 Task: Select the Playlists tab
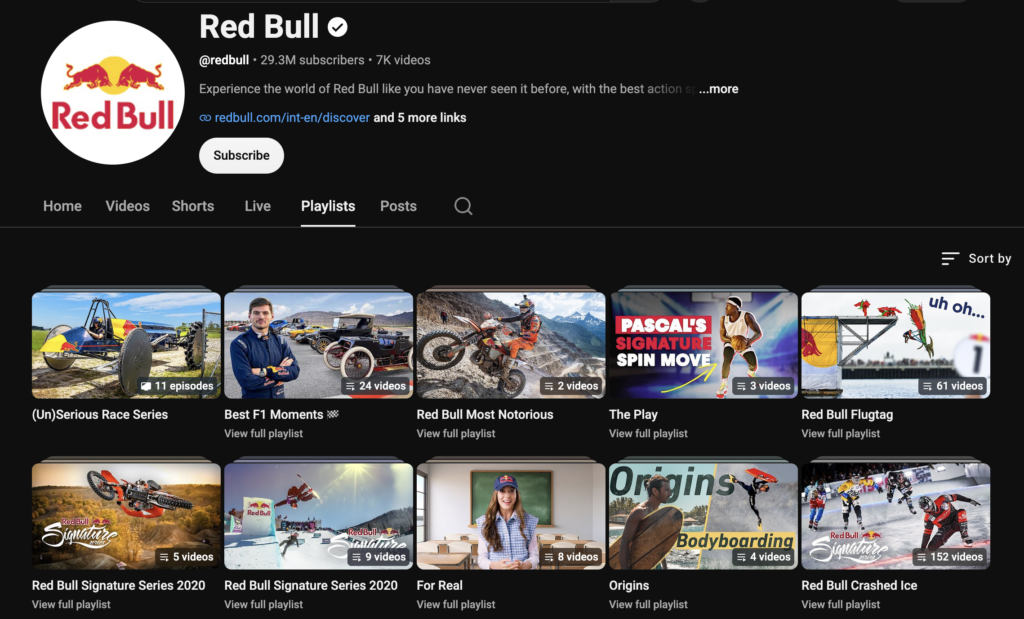click(x=328, y=206)
